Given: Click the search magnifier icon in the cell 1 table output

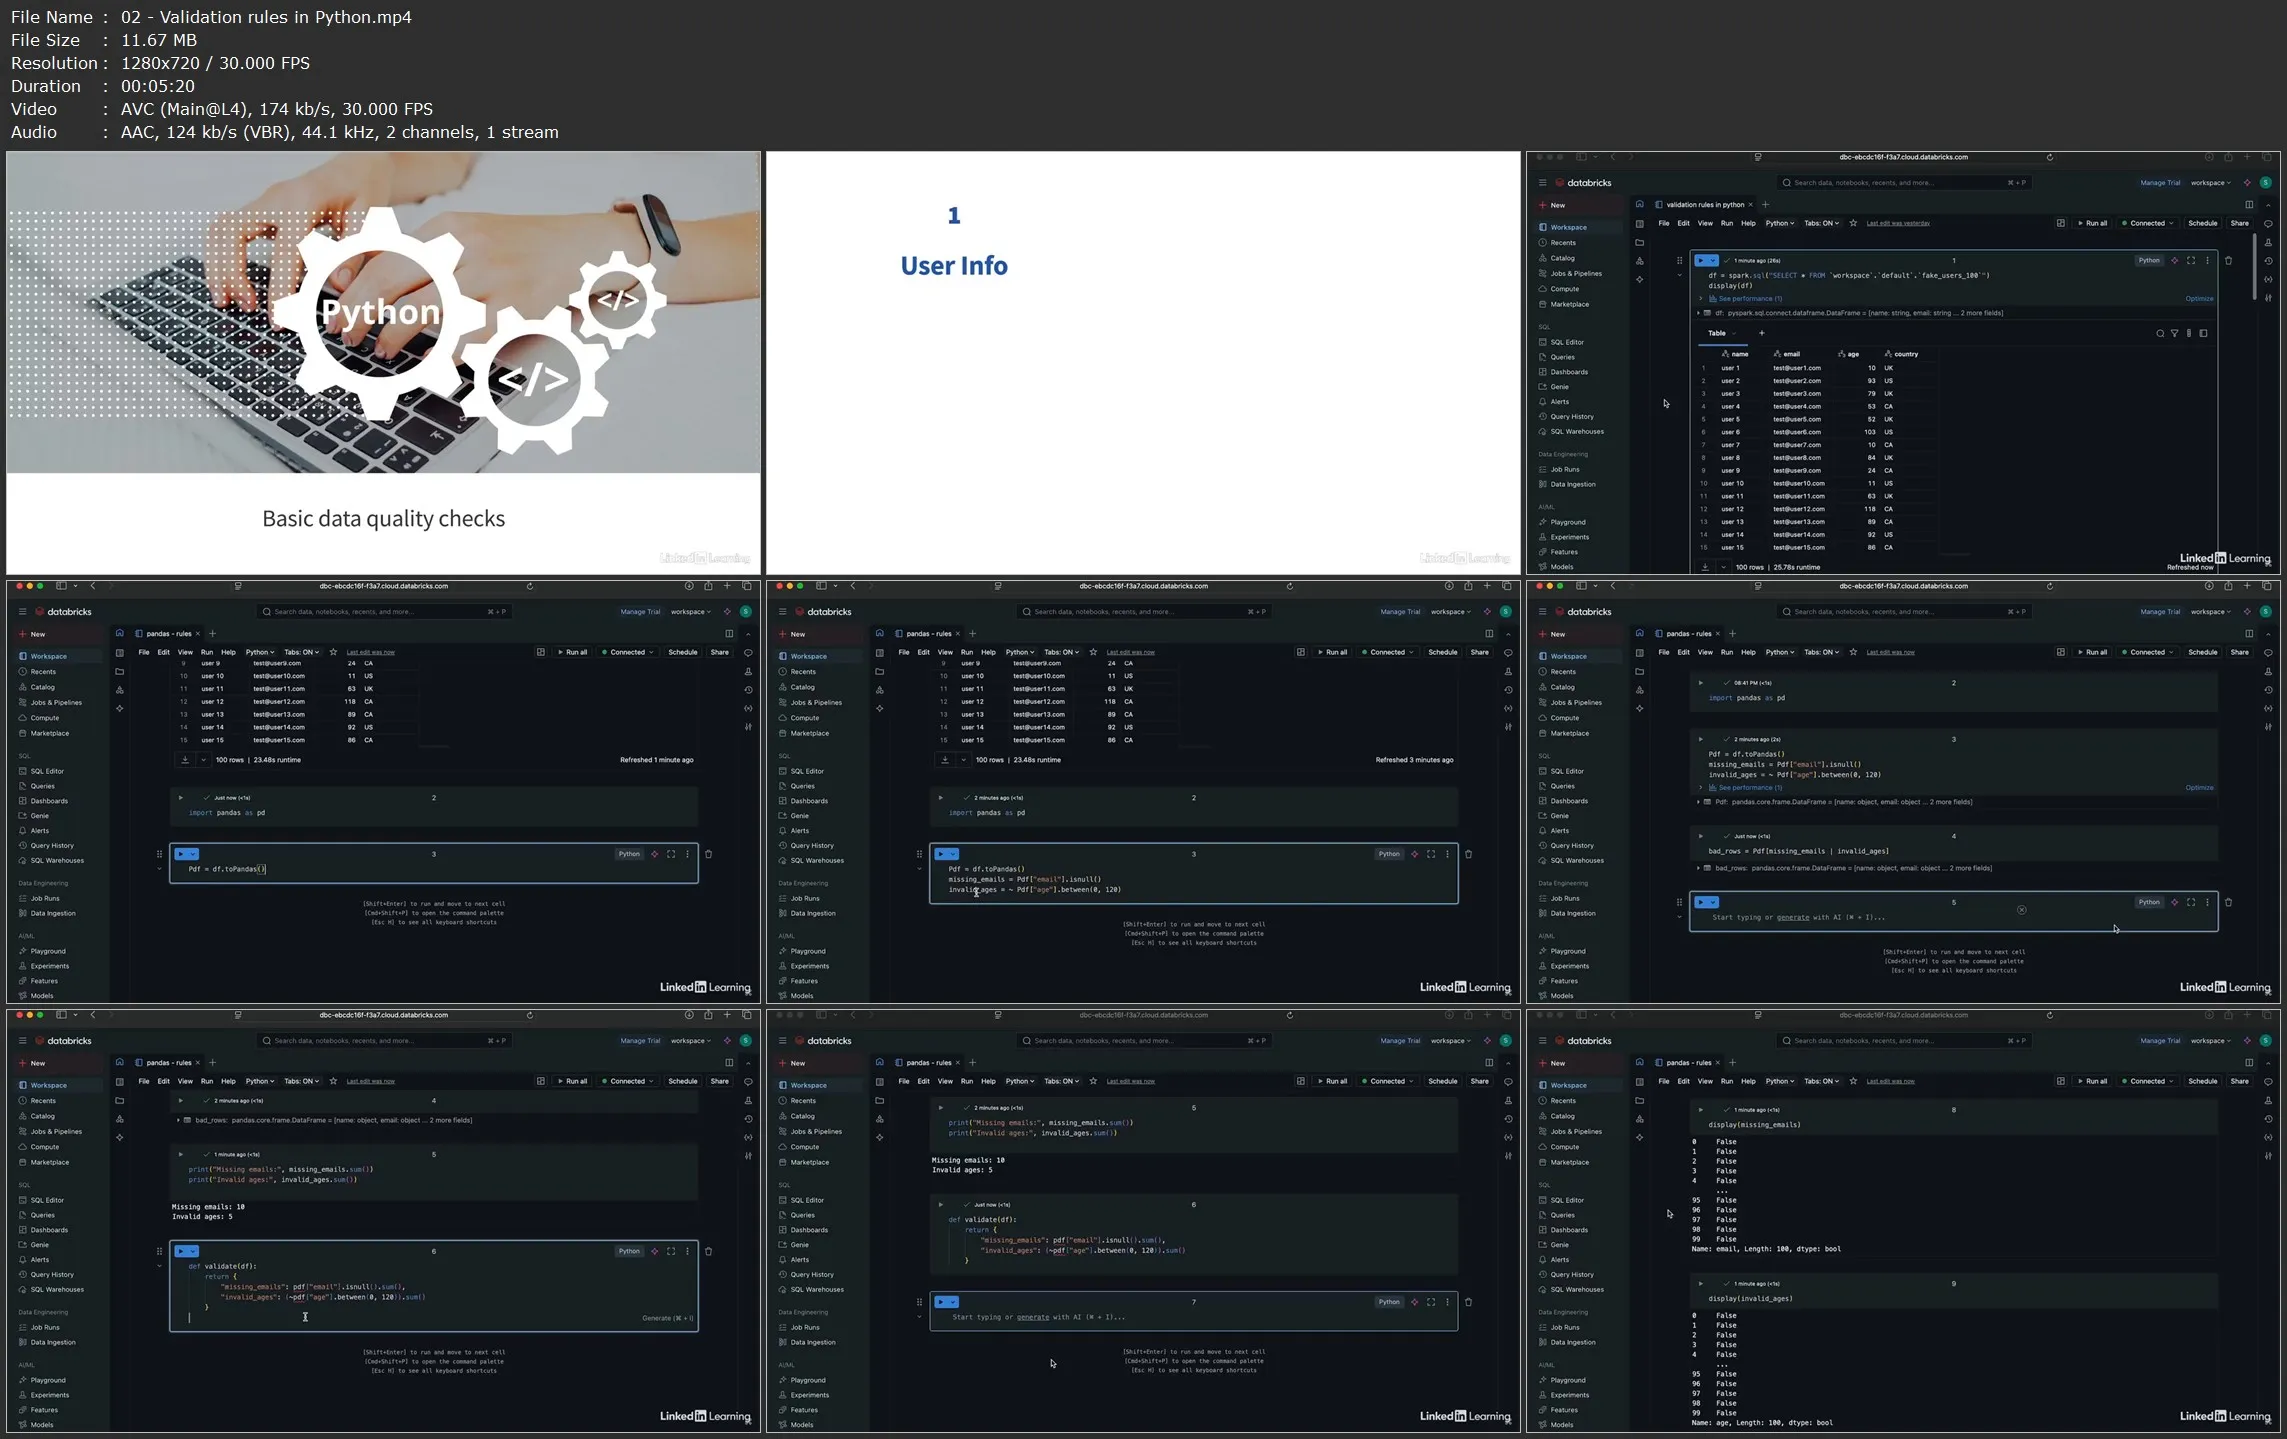Looking at the screenshot, I should (2160, 333).
